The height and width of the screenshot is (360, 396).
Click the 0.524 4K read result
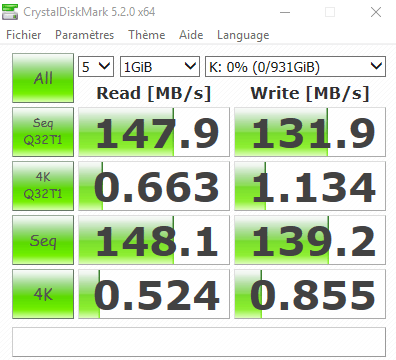point(154,294)
